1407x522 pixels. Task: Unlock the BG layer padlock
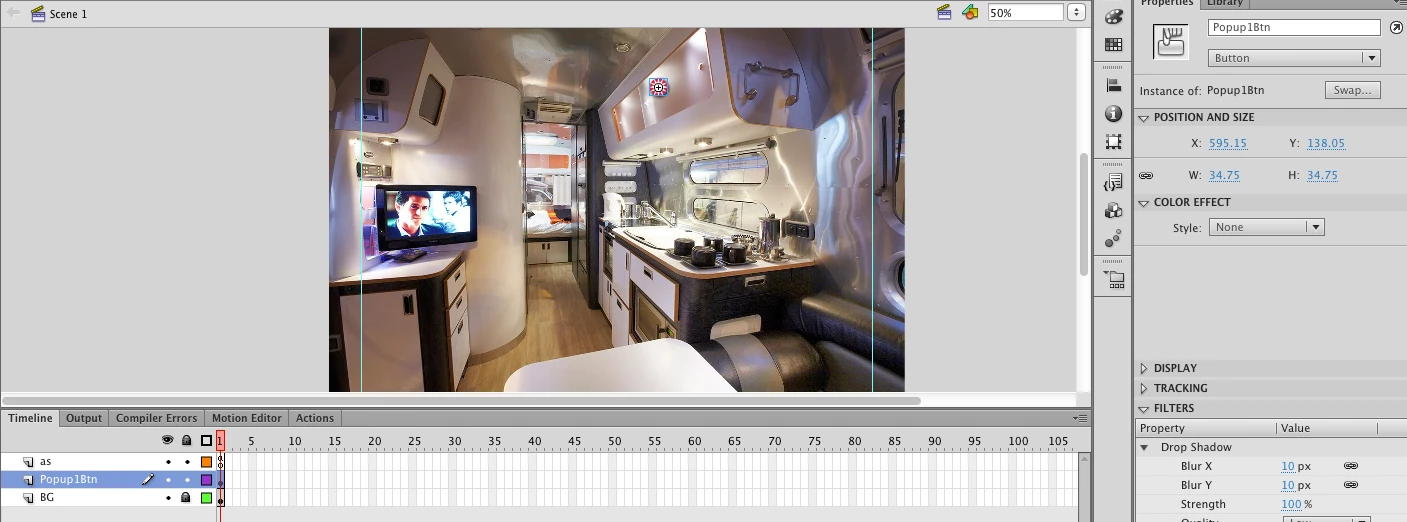pyautogui.click(x=186, y=498)
